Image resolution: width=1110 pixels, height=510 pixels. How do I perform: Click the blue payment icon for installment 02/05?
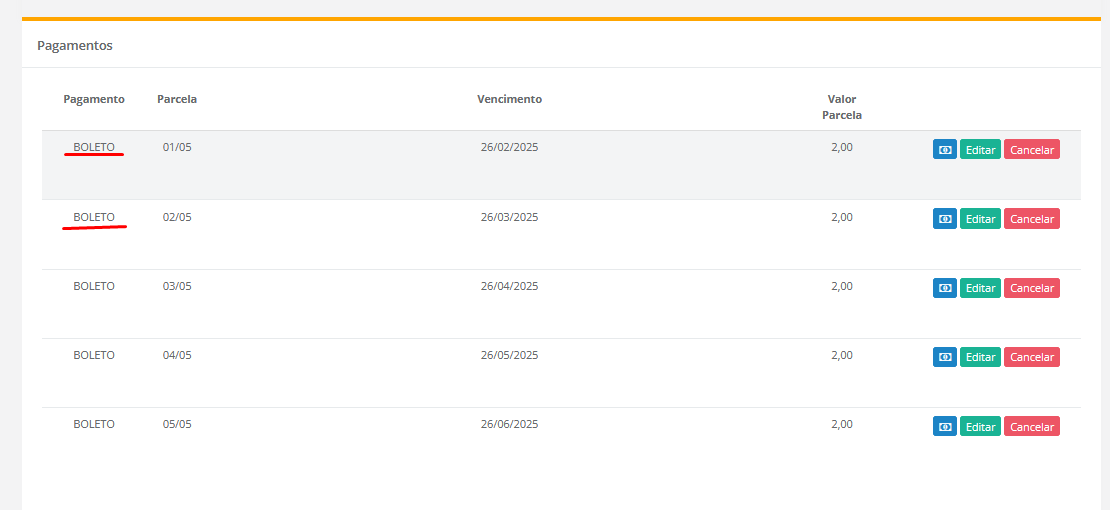pyautogui.click(x=944, y=219)
